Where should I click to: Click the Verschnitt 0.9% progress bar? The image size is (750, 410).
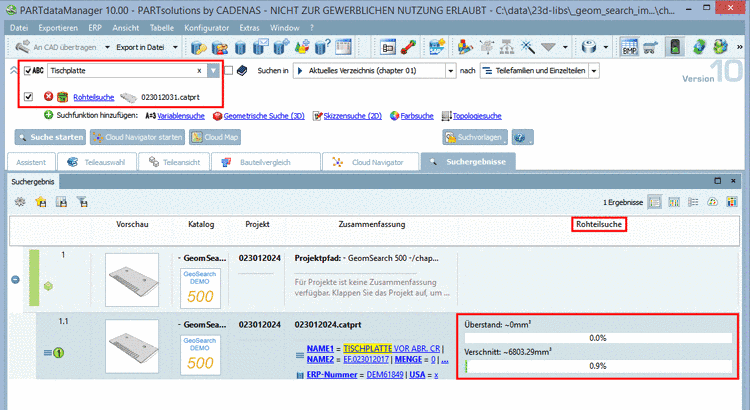click(x=598, y=366)
